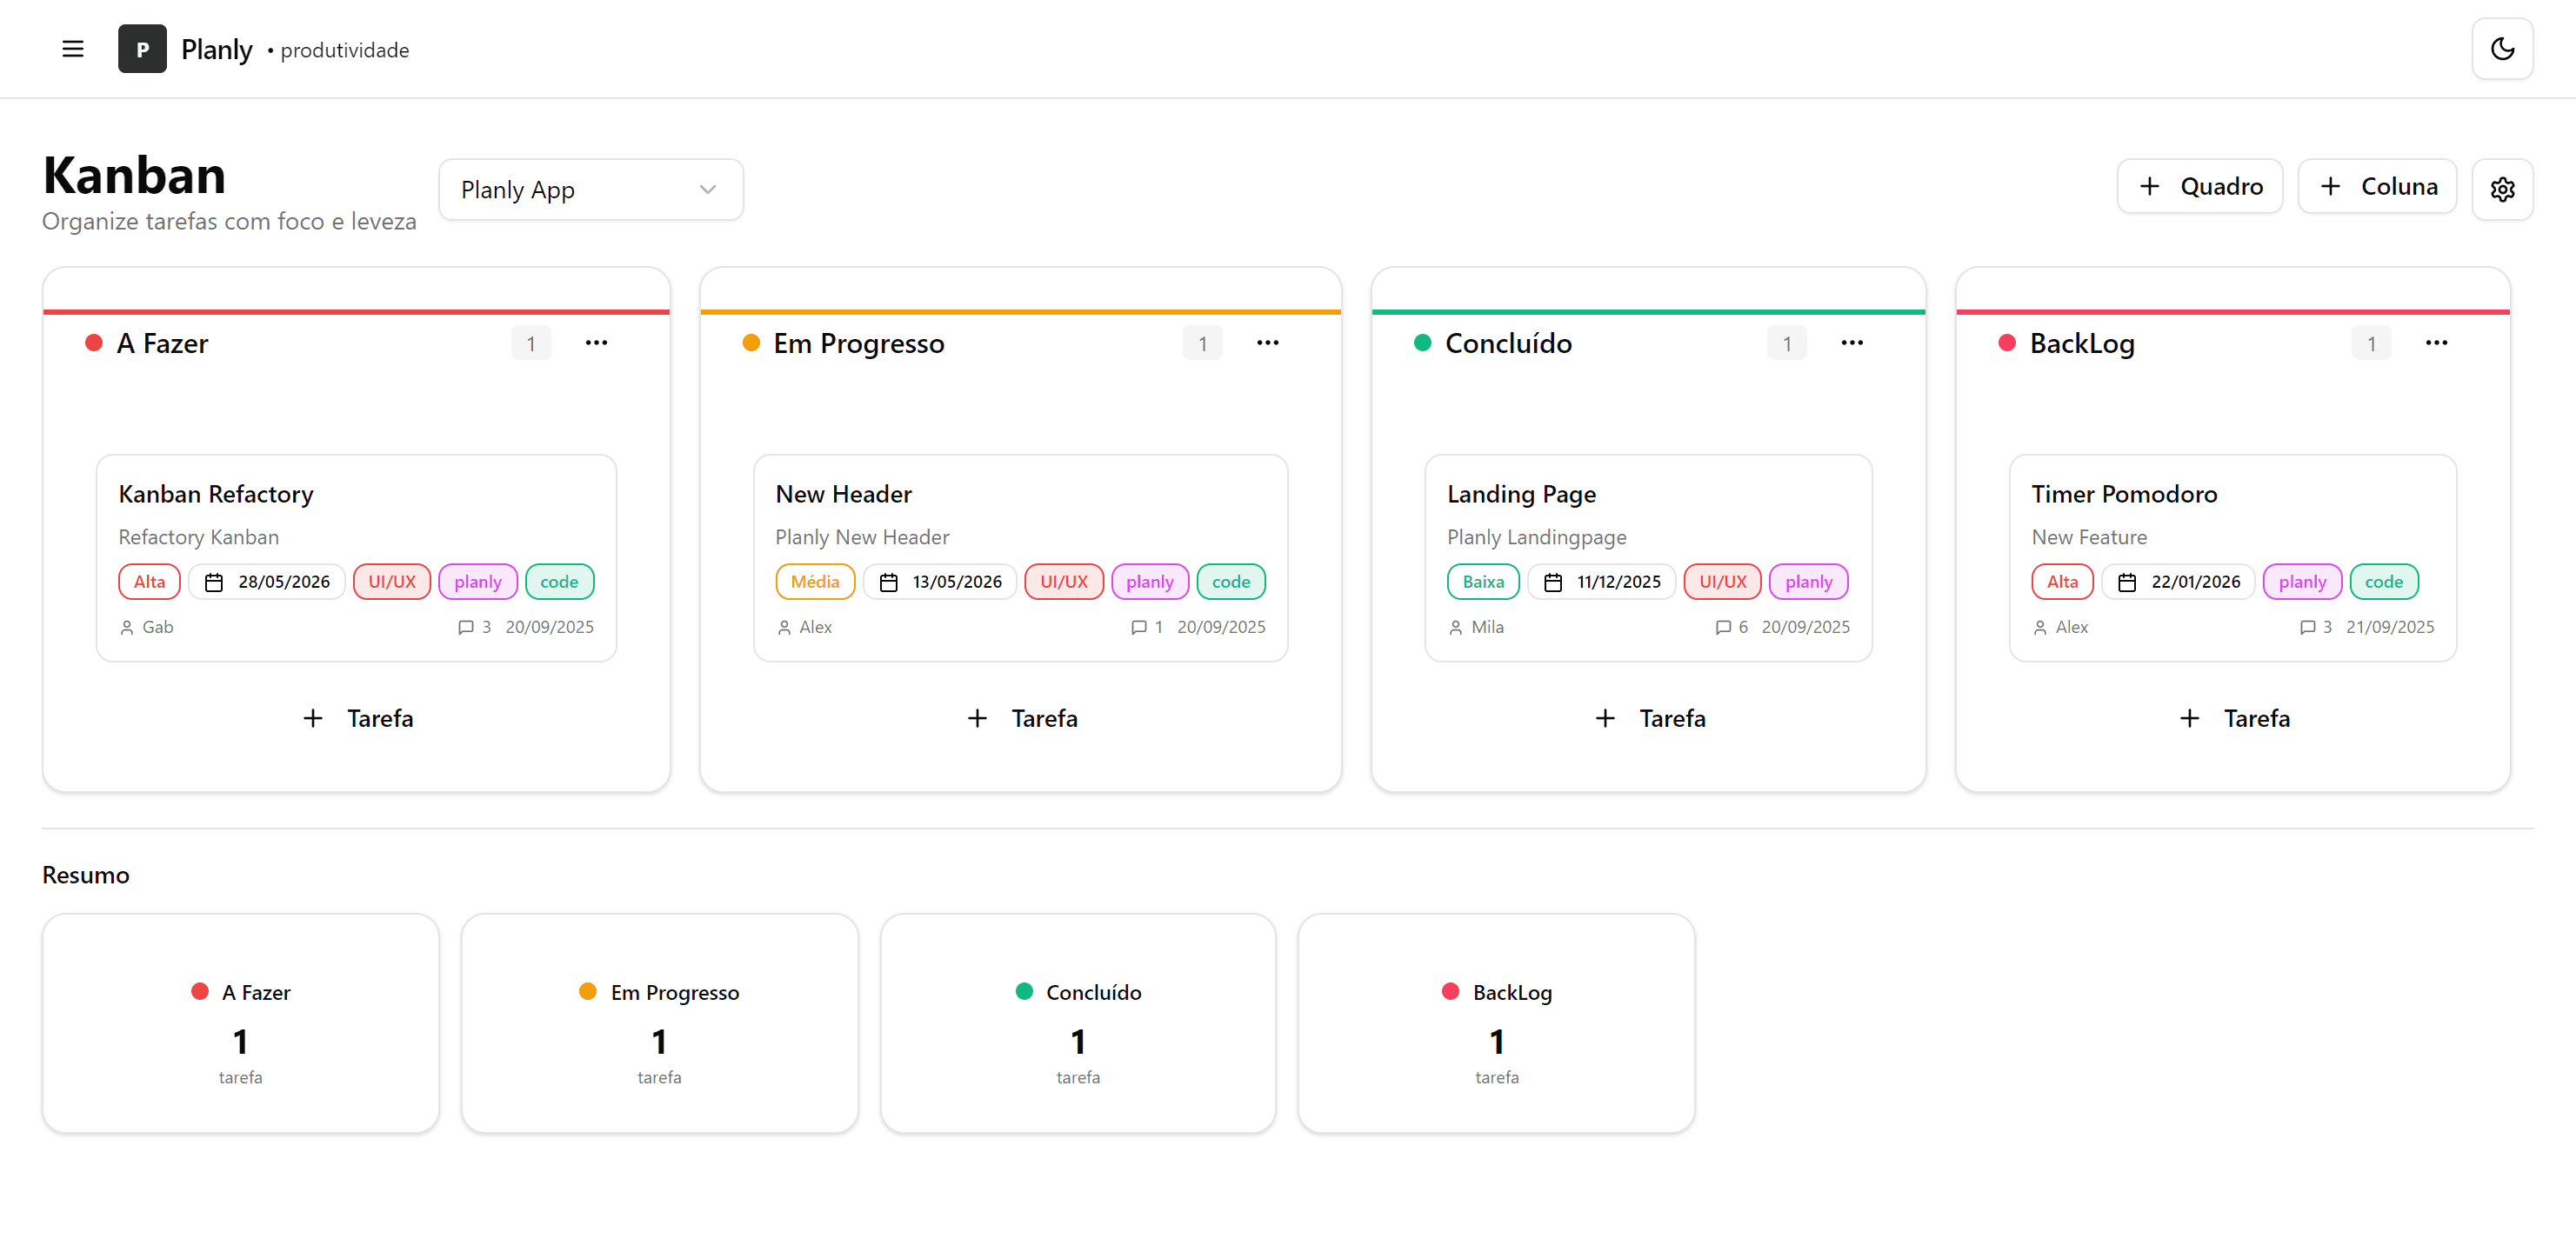Open Concluído column three-dot menu

coord(1851,343)
